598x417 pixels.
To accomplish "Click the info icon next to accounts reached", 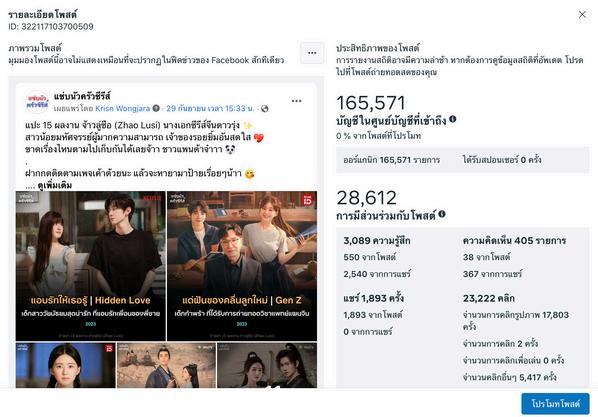I will click(453, 119).
